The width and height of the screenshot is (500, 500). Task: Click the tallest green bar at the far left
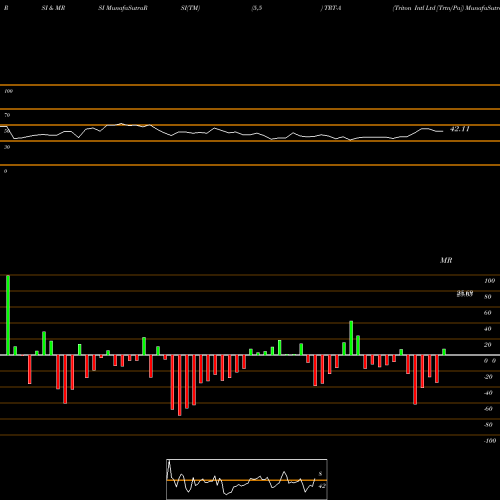(8, 315)
